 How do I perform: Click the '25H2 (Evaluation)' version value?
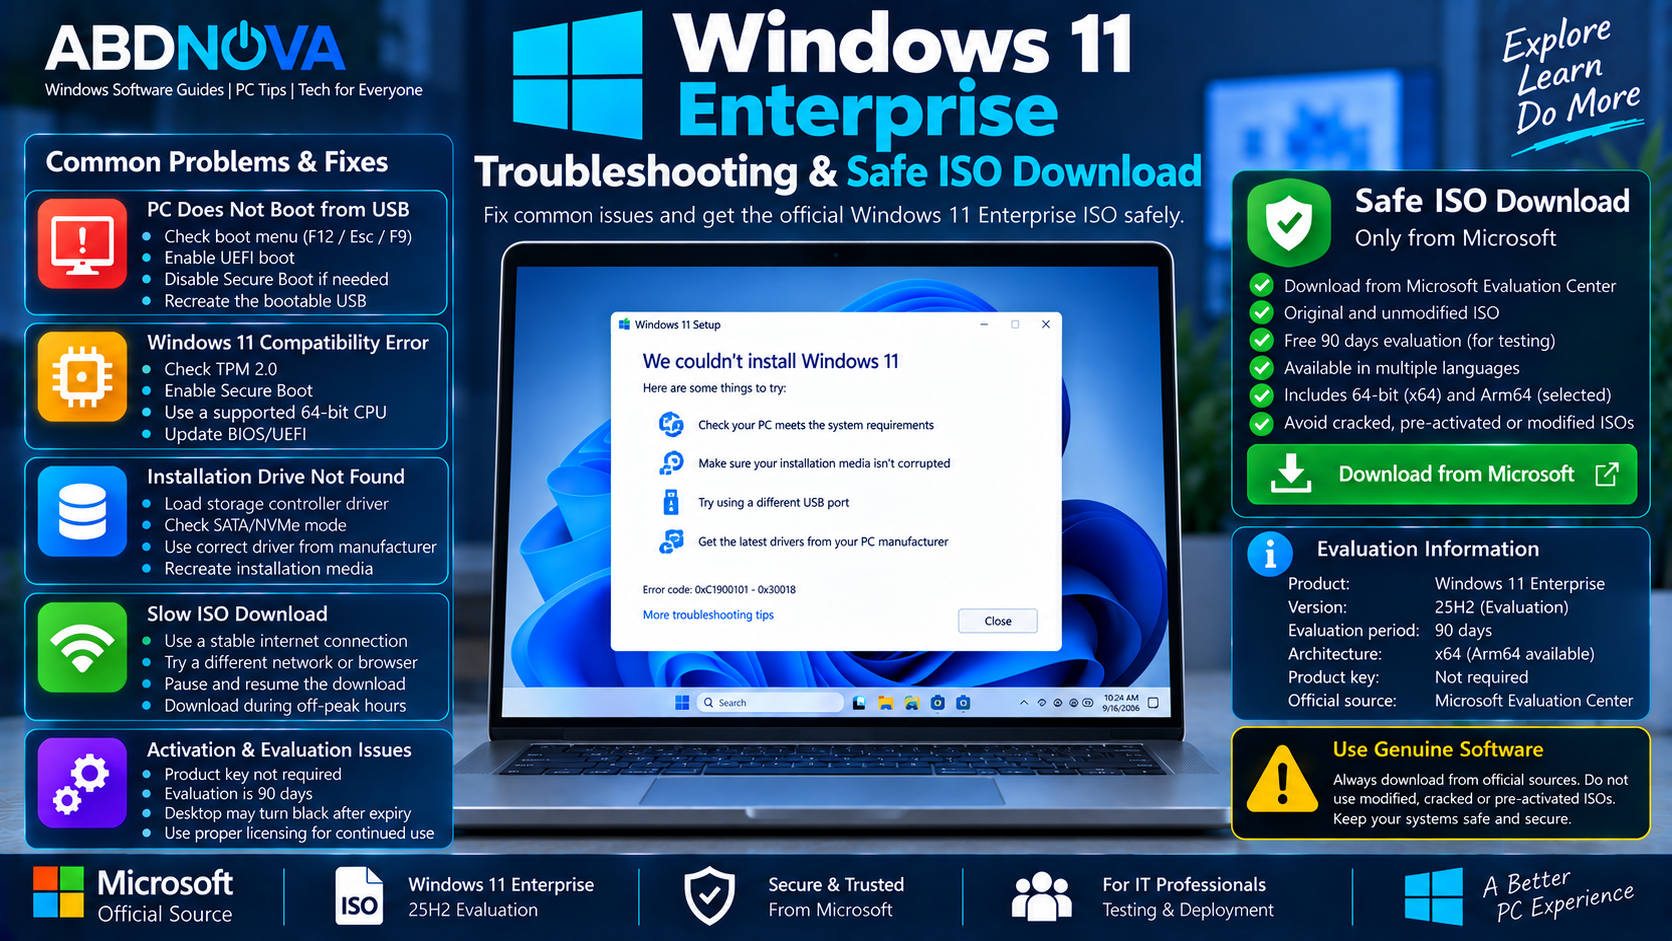(1501, 607)
